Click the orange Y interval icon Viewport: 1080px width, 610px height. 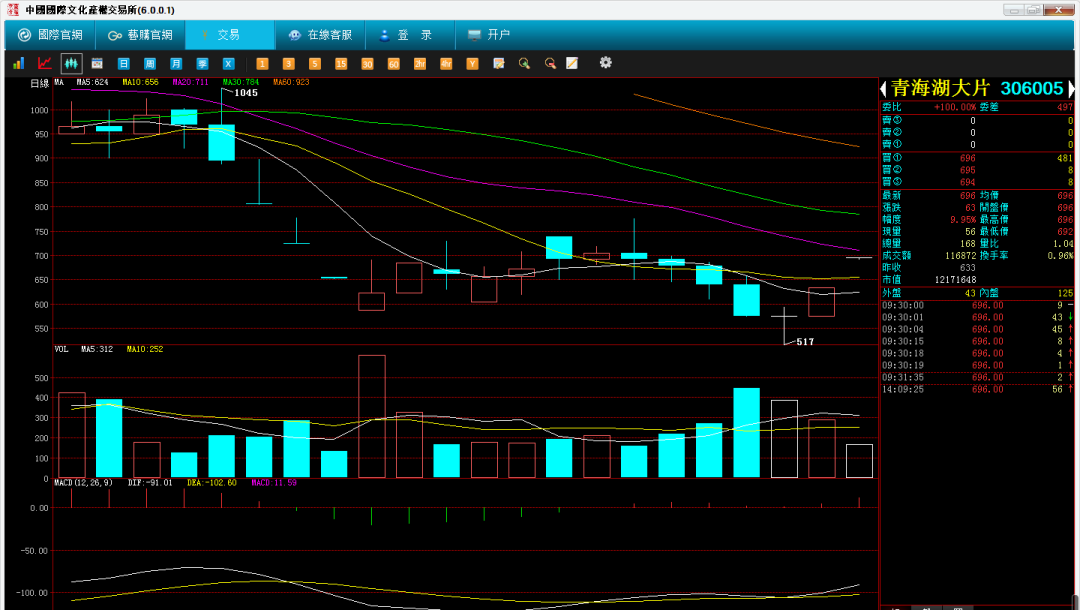472,63
